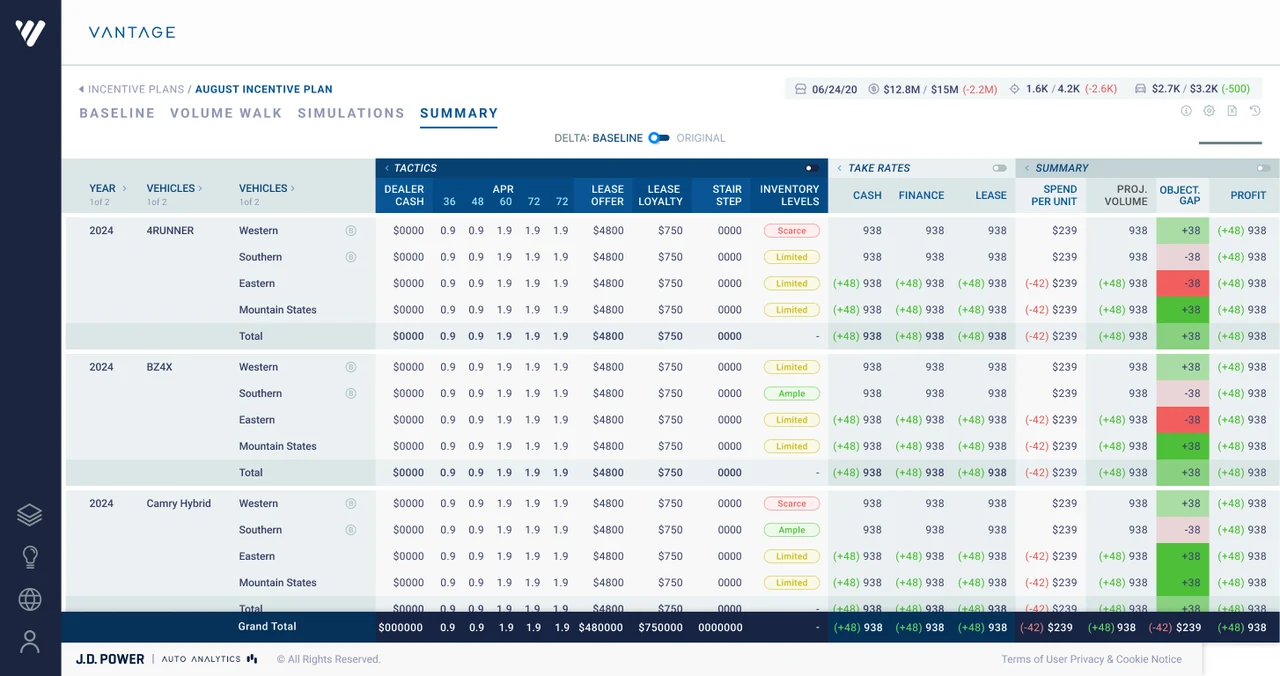Switch to the Volume Walk tab
The image size is (1280, 676).
pyautogui.click(x=226, y=113)
